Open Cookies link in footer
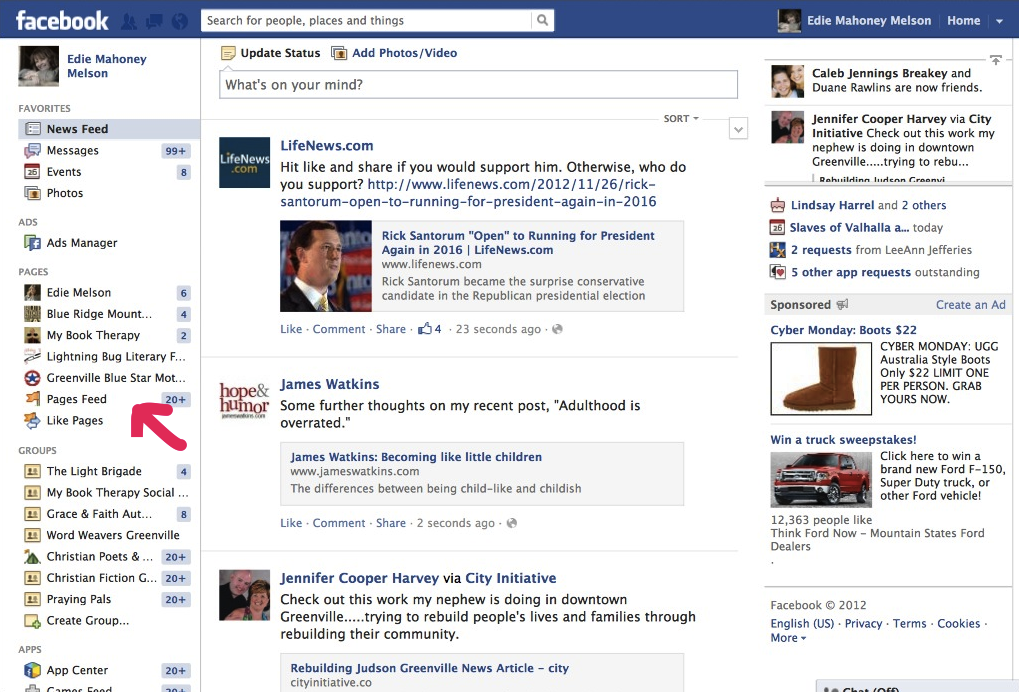Screen dimensions: 1019x692 coord(958,624)
